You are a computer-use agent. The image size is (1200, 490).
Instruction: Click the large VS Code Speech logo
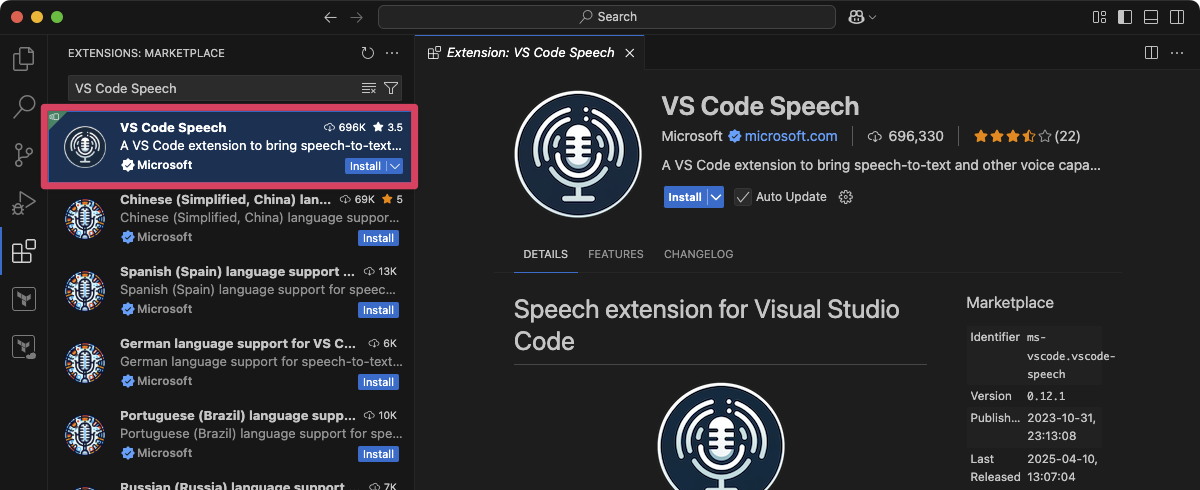[x=578, y=154]
